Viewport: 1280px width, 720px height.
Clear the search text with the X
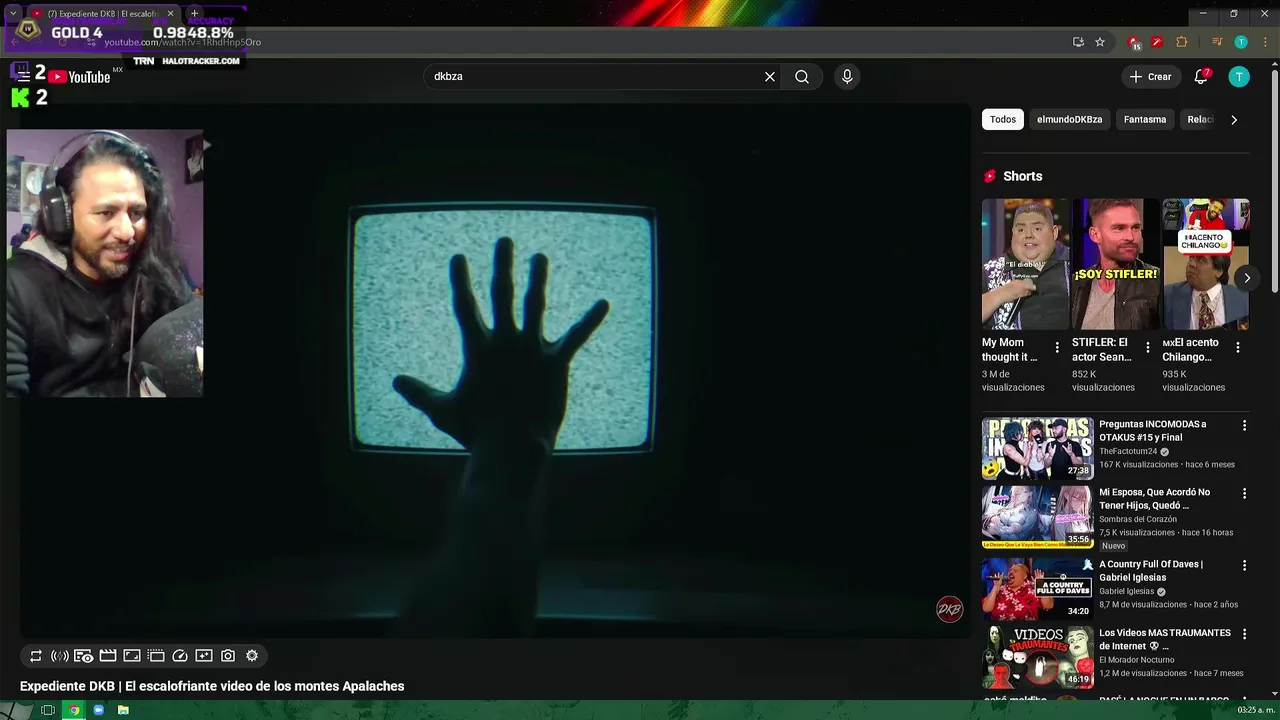(770, 77)
